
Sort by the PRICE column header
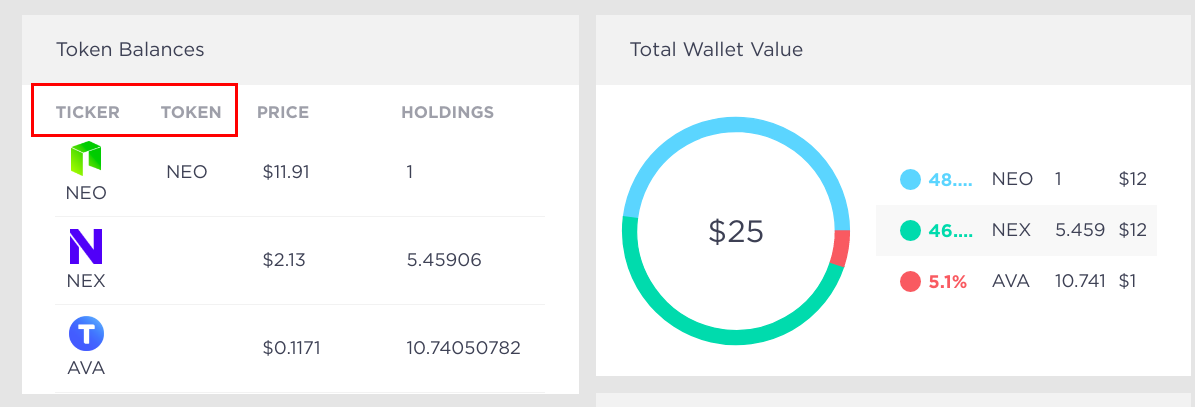[283, 113]
